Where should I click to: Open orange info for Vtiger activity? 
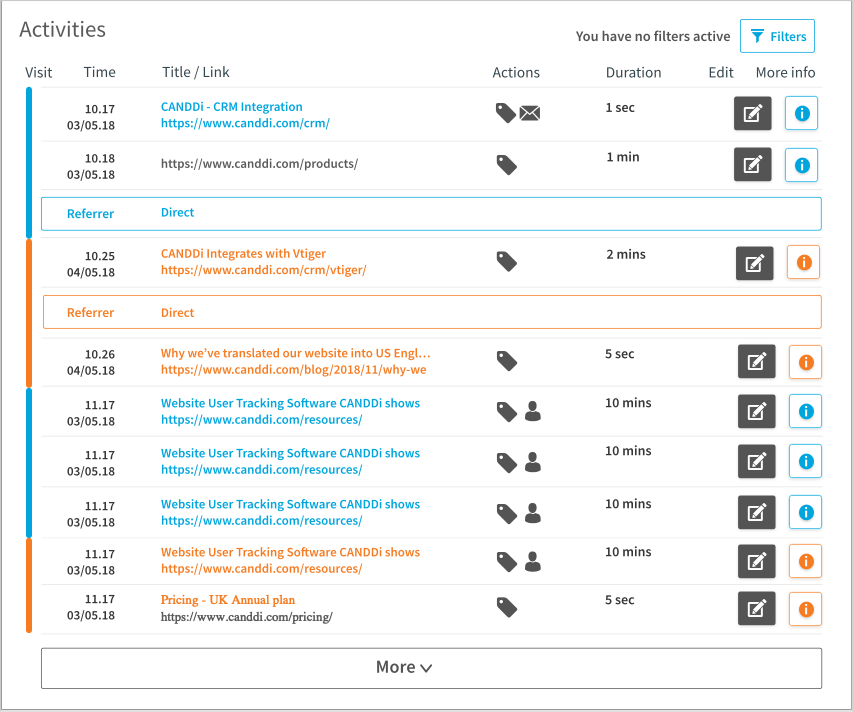coord(803,262)
